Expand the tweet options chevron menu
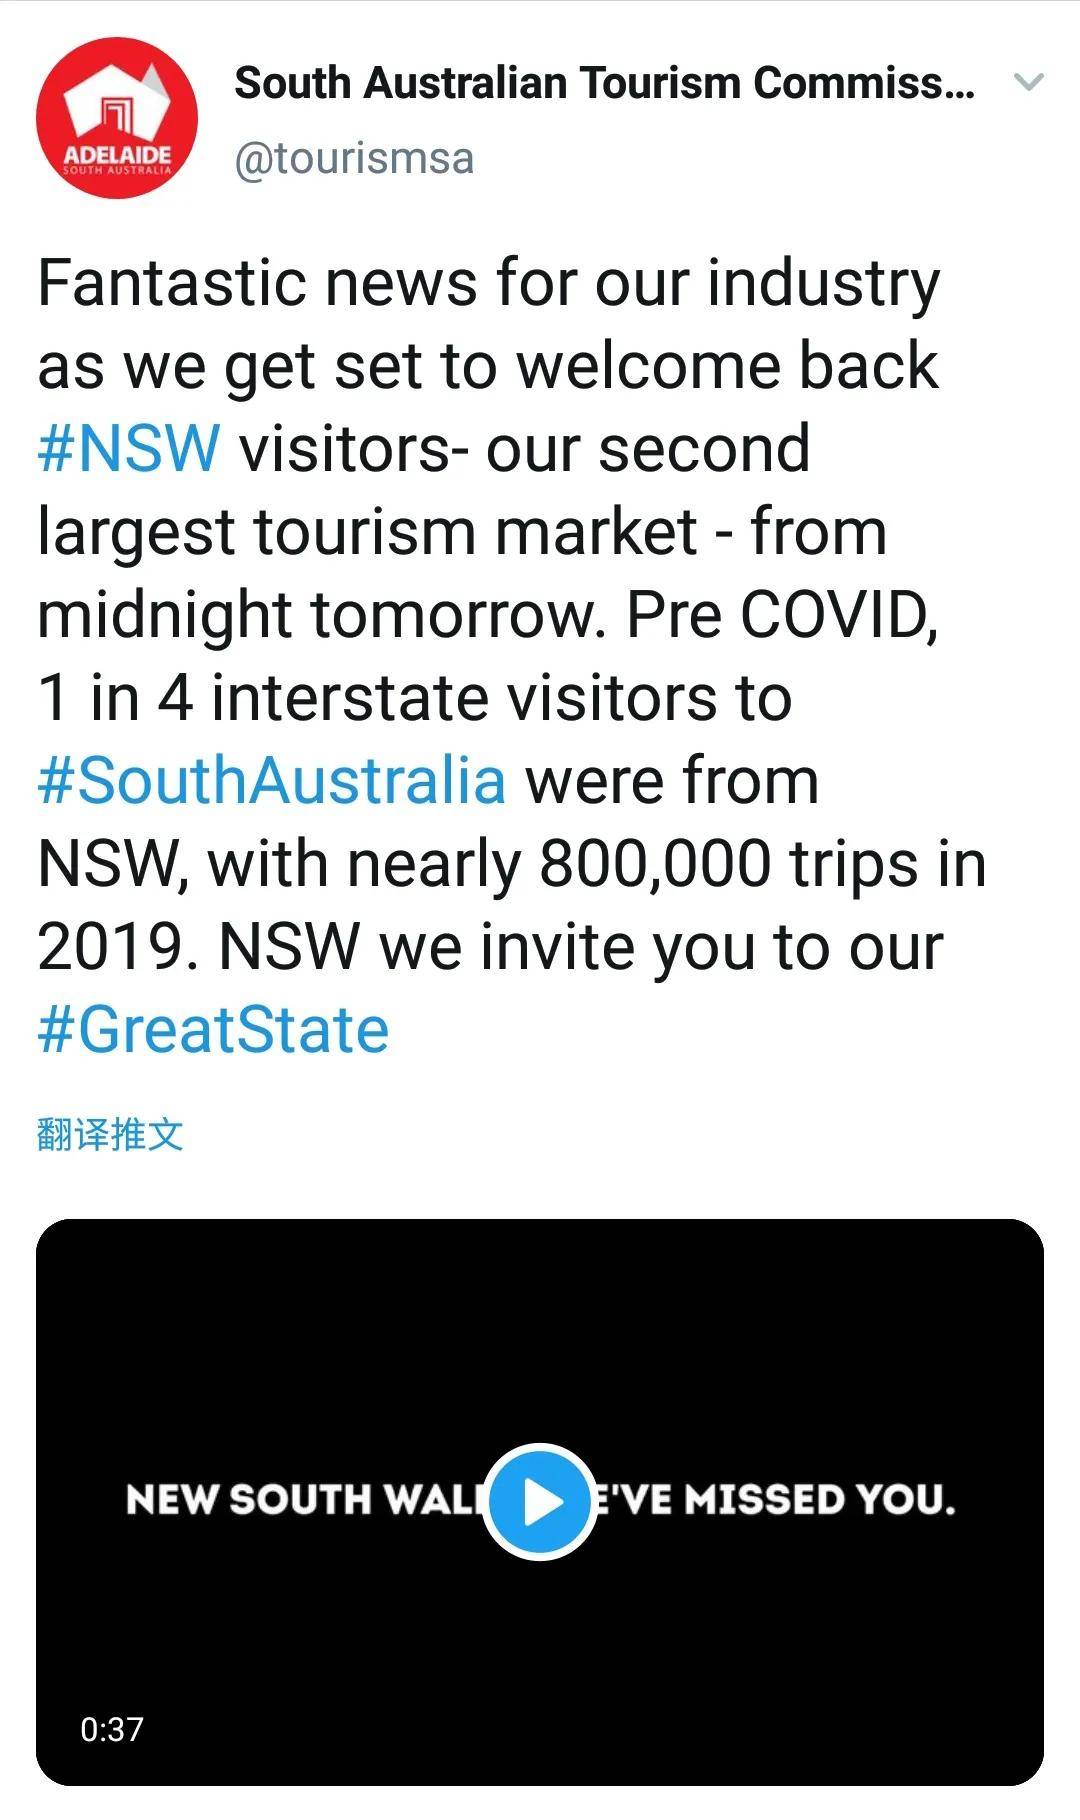The image size is (1080, 1820). 1029,83
